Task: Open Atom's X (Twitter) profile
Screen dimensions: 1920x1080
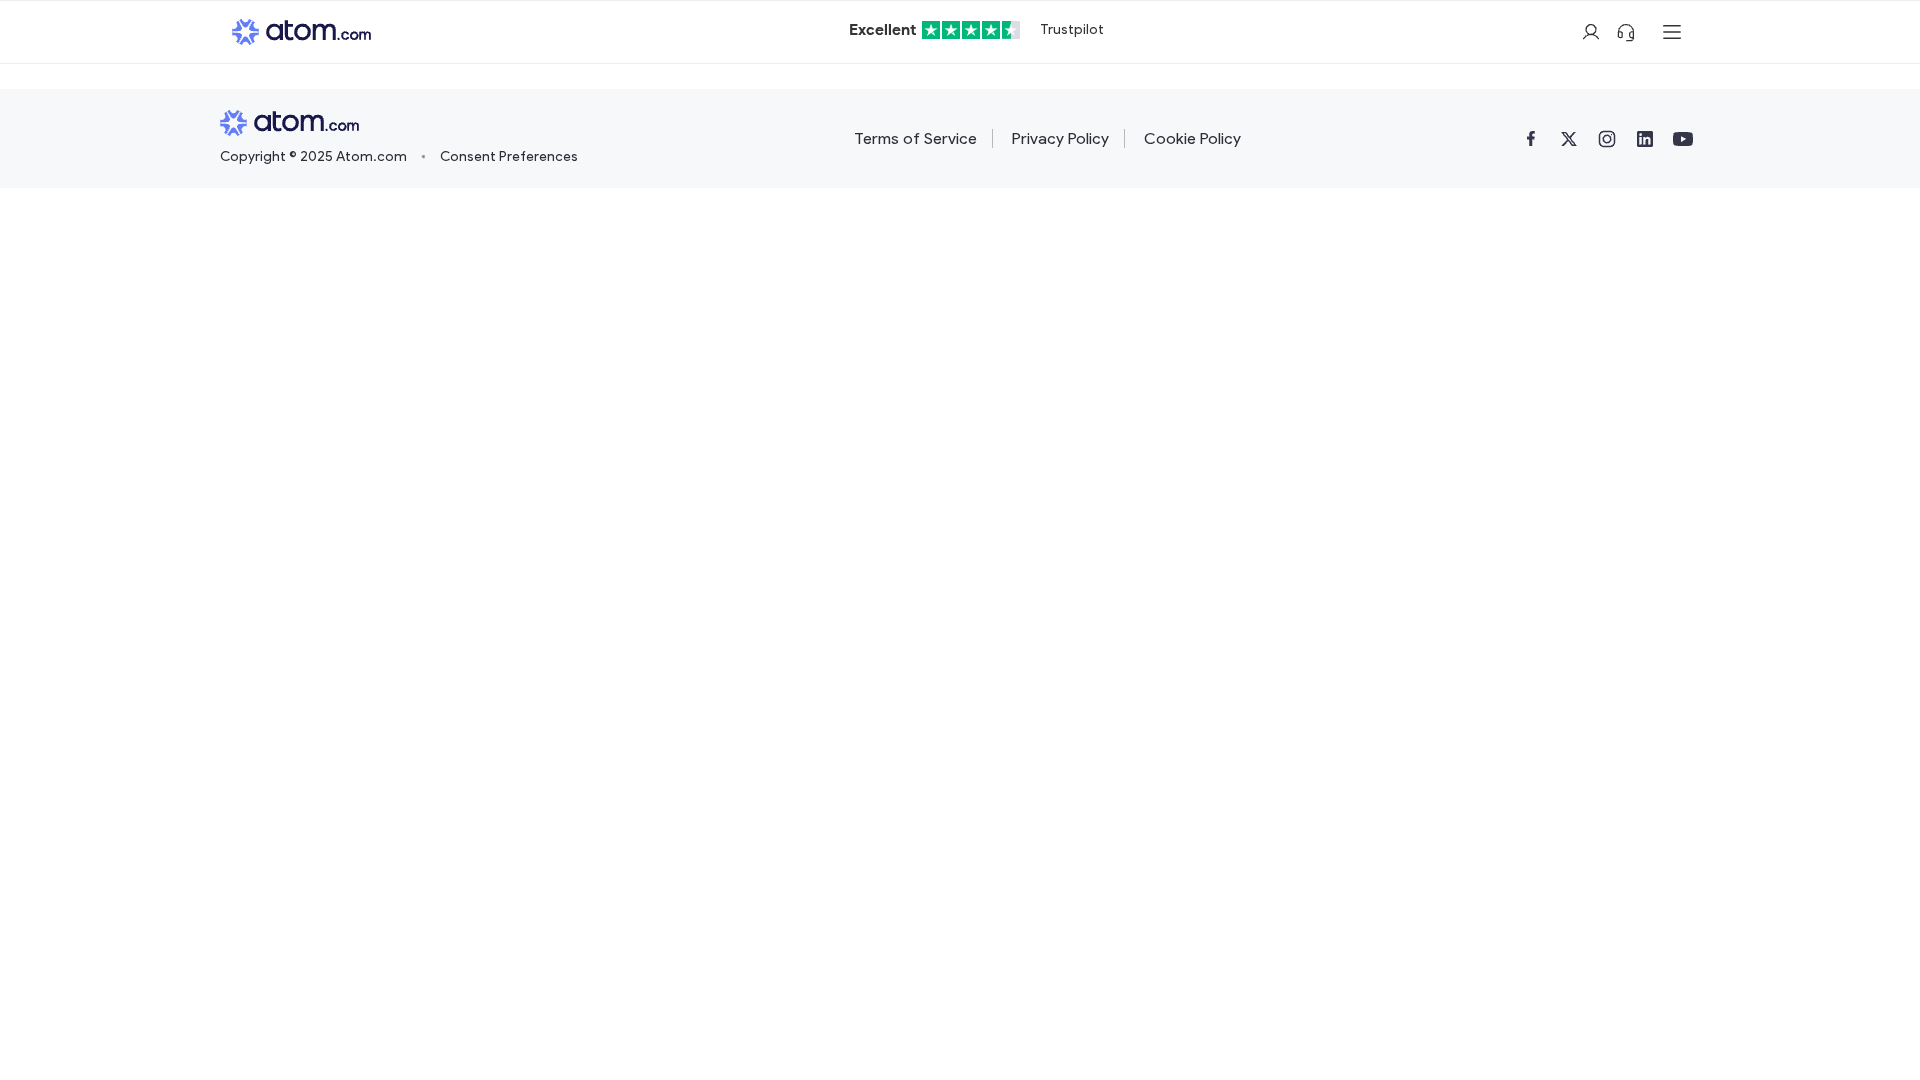Action: [1568, 139]
